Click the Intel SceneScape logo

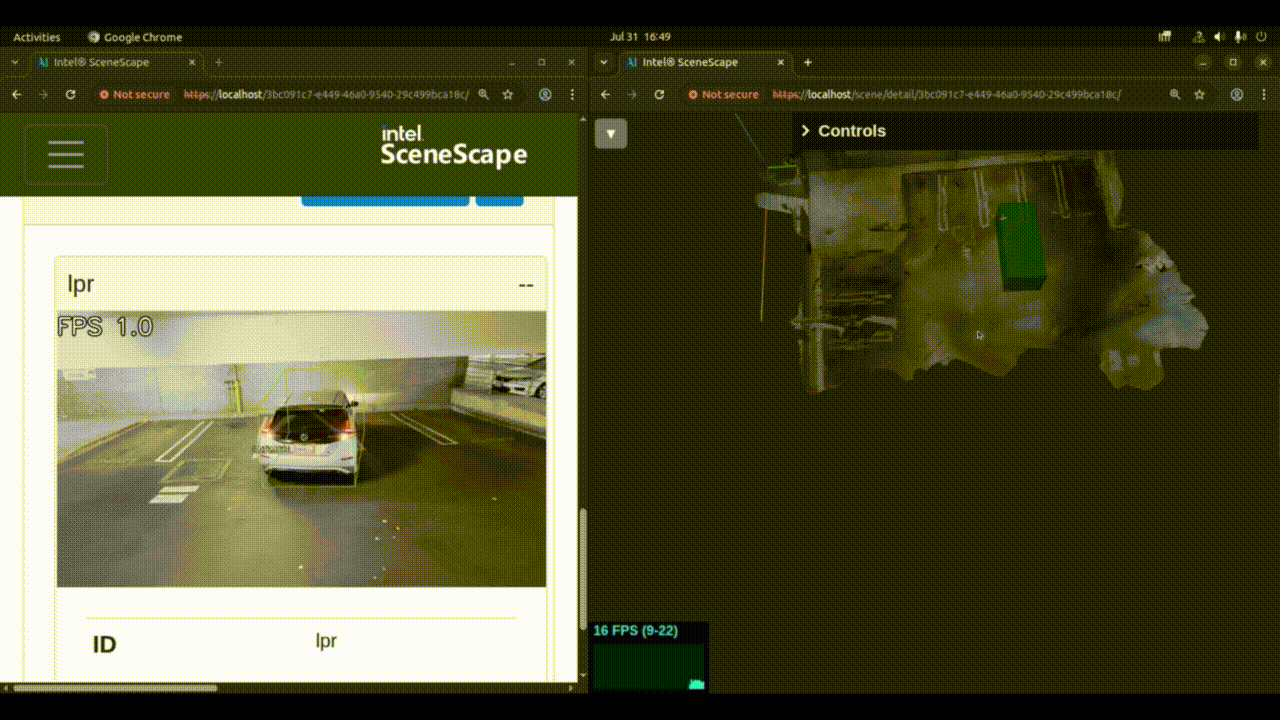(453, 145)
